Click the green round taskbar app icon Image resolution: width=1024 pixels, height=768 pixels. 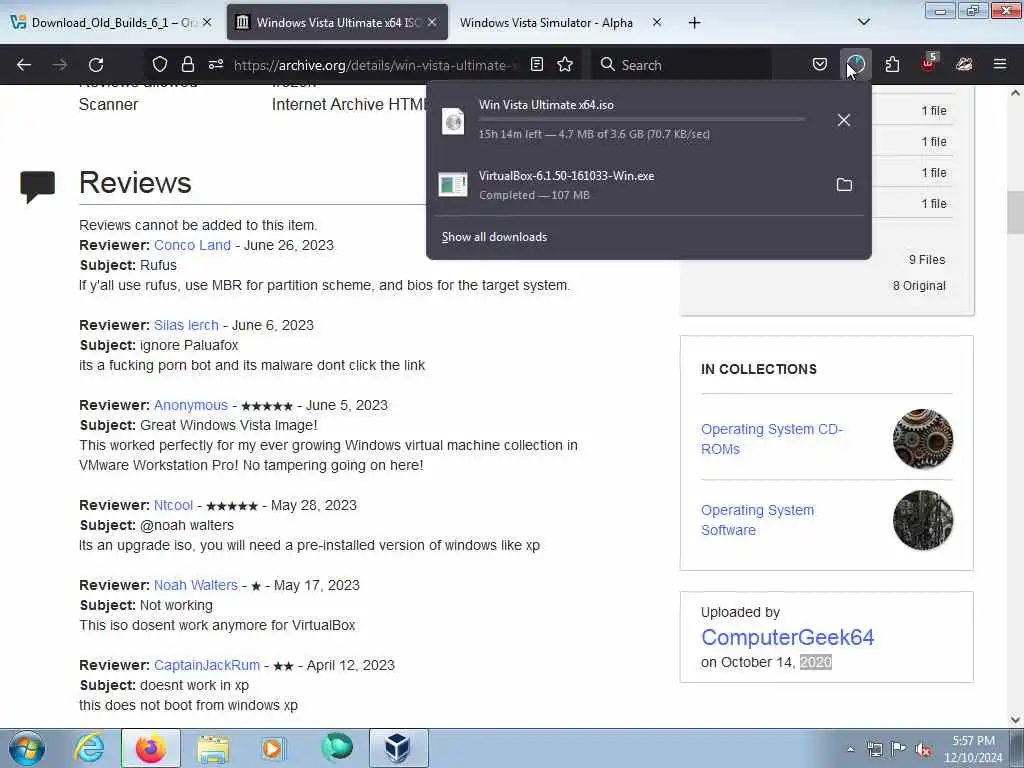337,747
